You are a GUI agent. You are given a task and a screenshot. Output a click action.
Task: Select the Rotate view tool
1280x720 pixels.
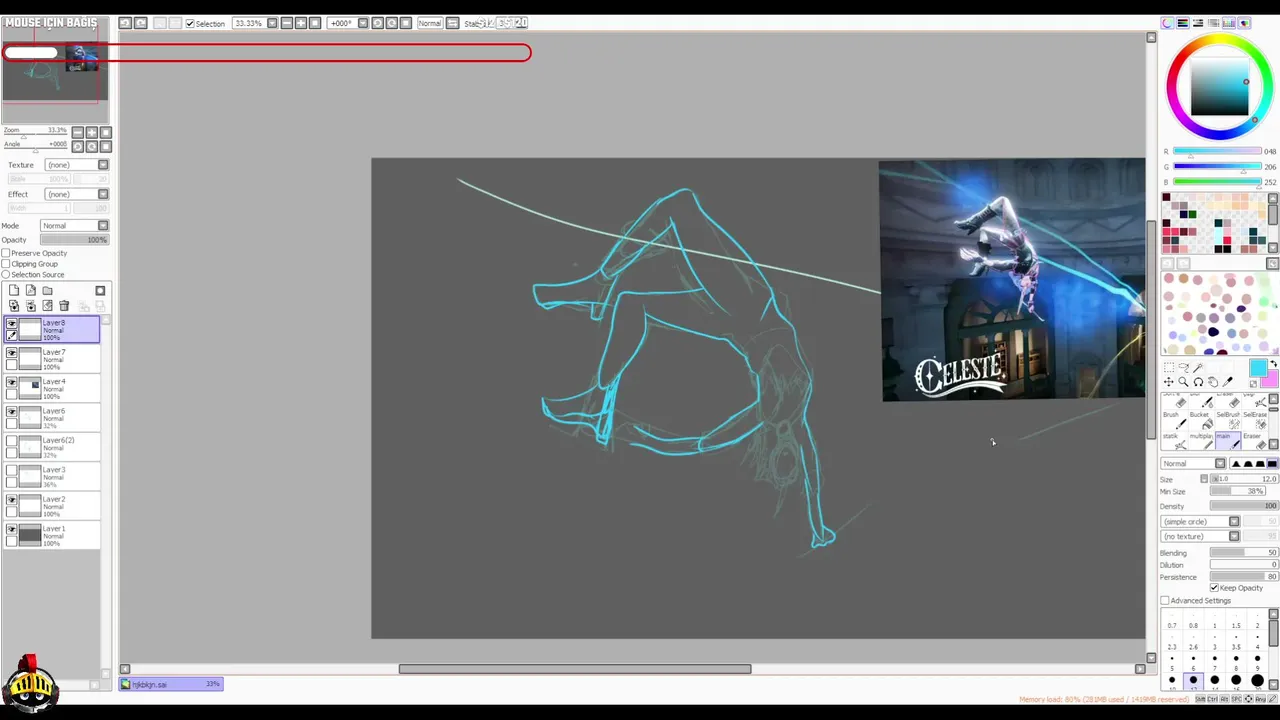(x=1198, y=382)
